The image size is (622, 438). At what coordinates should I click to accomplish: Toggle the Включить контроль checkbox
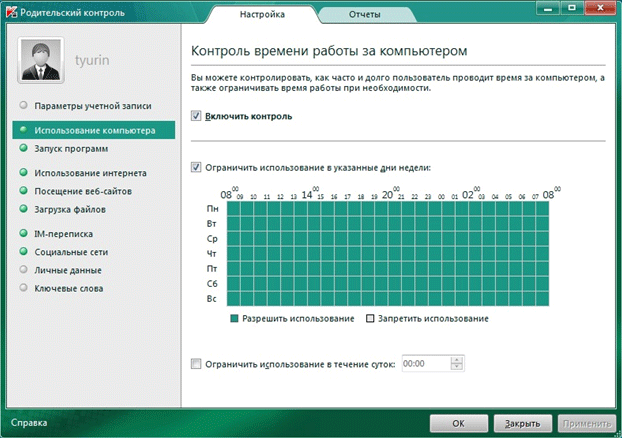pyautogui.click(x=196, y=116)
